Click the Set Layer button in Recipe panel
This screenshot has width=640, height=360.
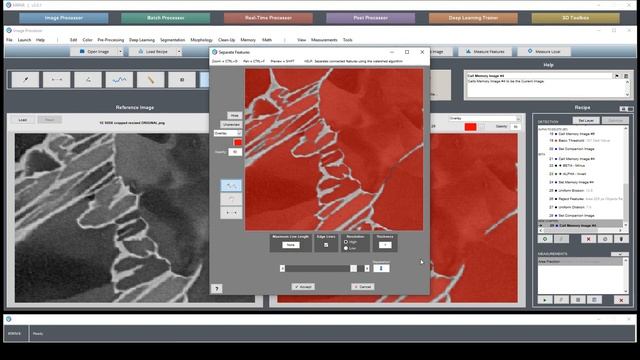coord(586,120)
